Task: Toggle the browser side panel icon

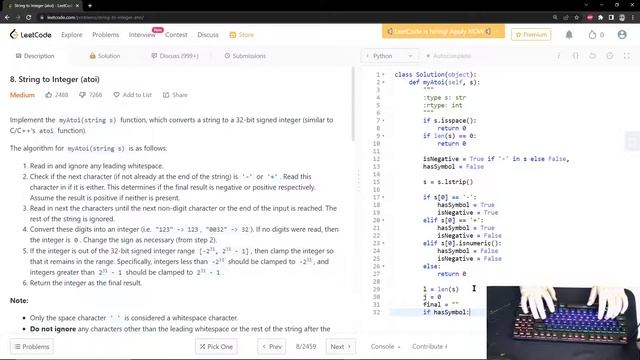Action: click(611, 18)
